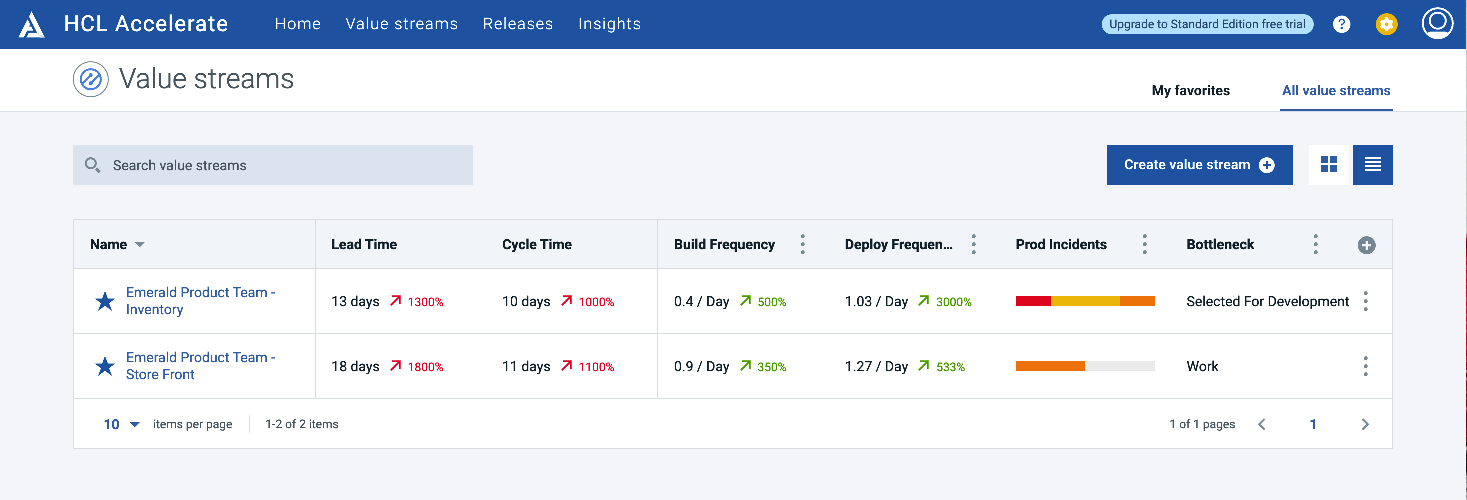Click the HCL Accelerate logo icon
Viewport: 1467px width, 500px height.
[x=32, y=24]
